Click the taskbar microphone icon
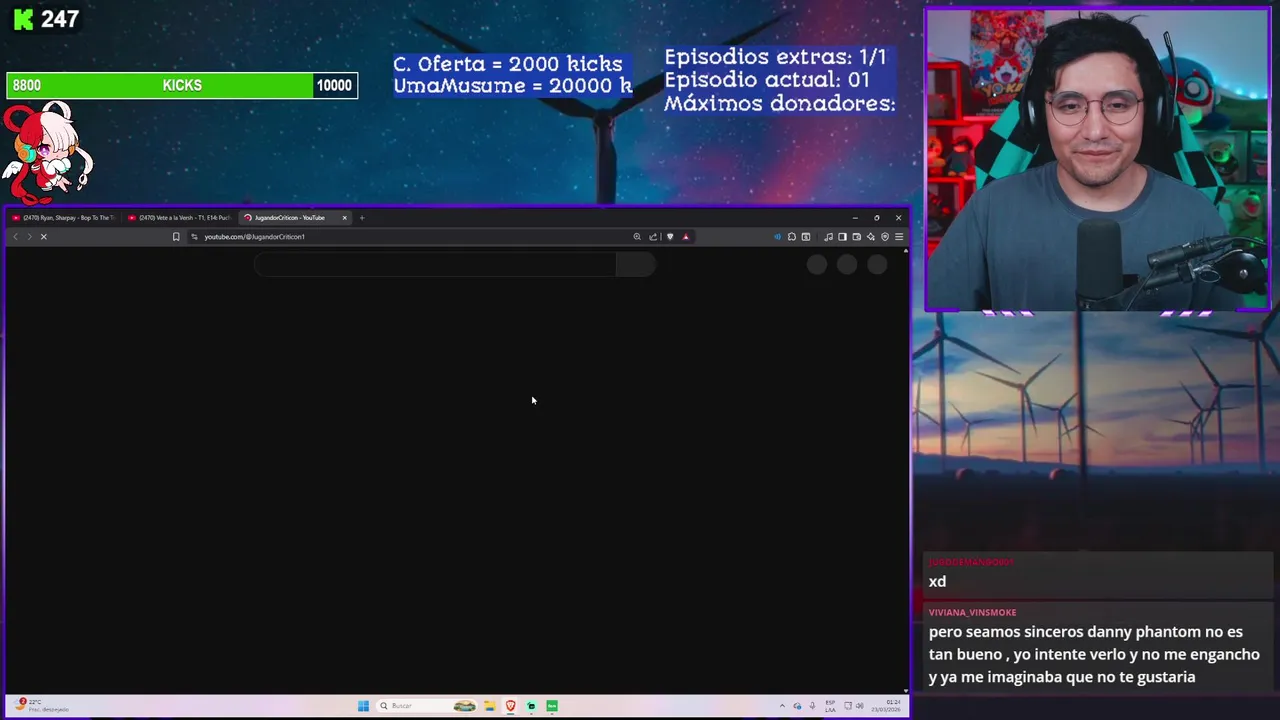The width and height of the screenshot is (1280, 720). pos(812,706)
